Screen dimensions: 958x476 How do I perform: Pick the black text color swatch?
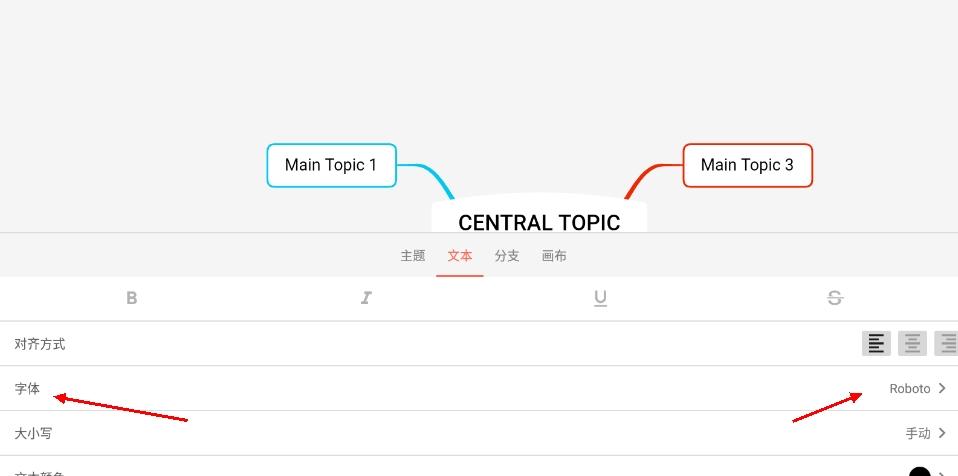coord(919,472)
